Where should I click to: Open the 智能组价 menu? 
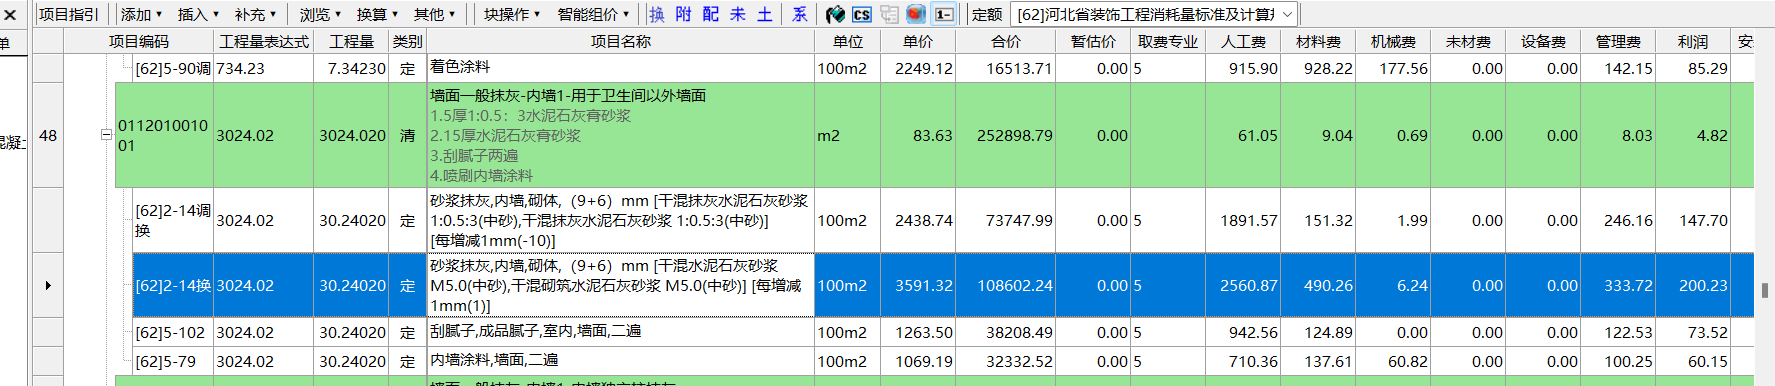tap(594, 14)
